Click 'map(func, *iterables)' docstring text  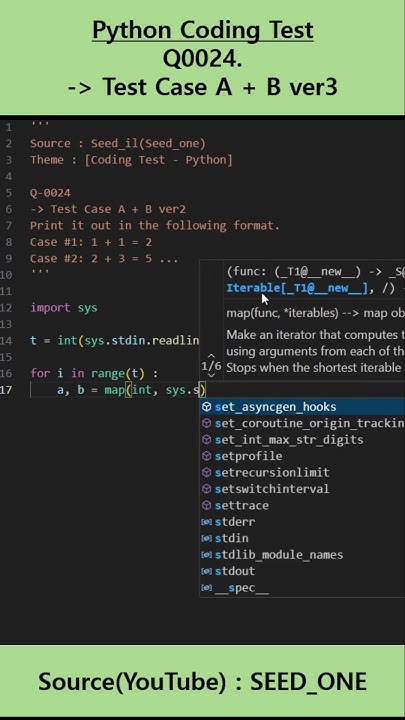[282, 313]
